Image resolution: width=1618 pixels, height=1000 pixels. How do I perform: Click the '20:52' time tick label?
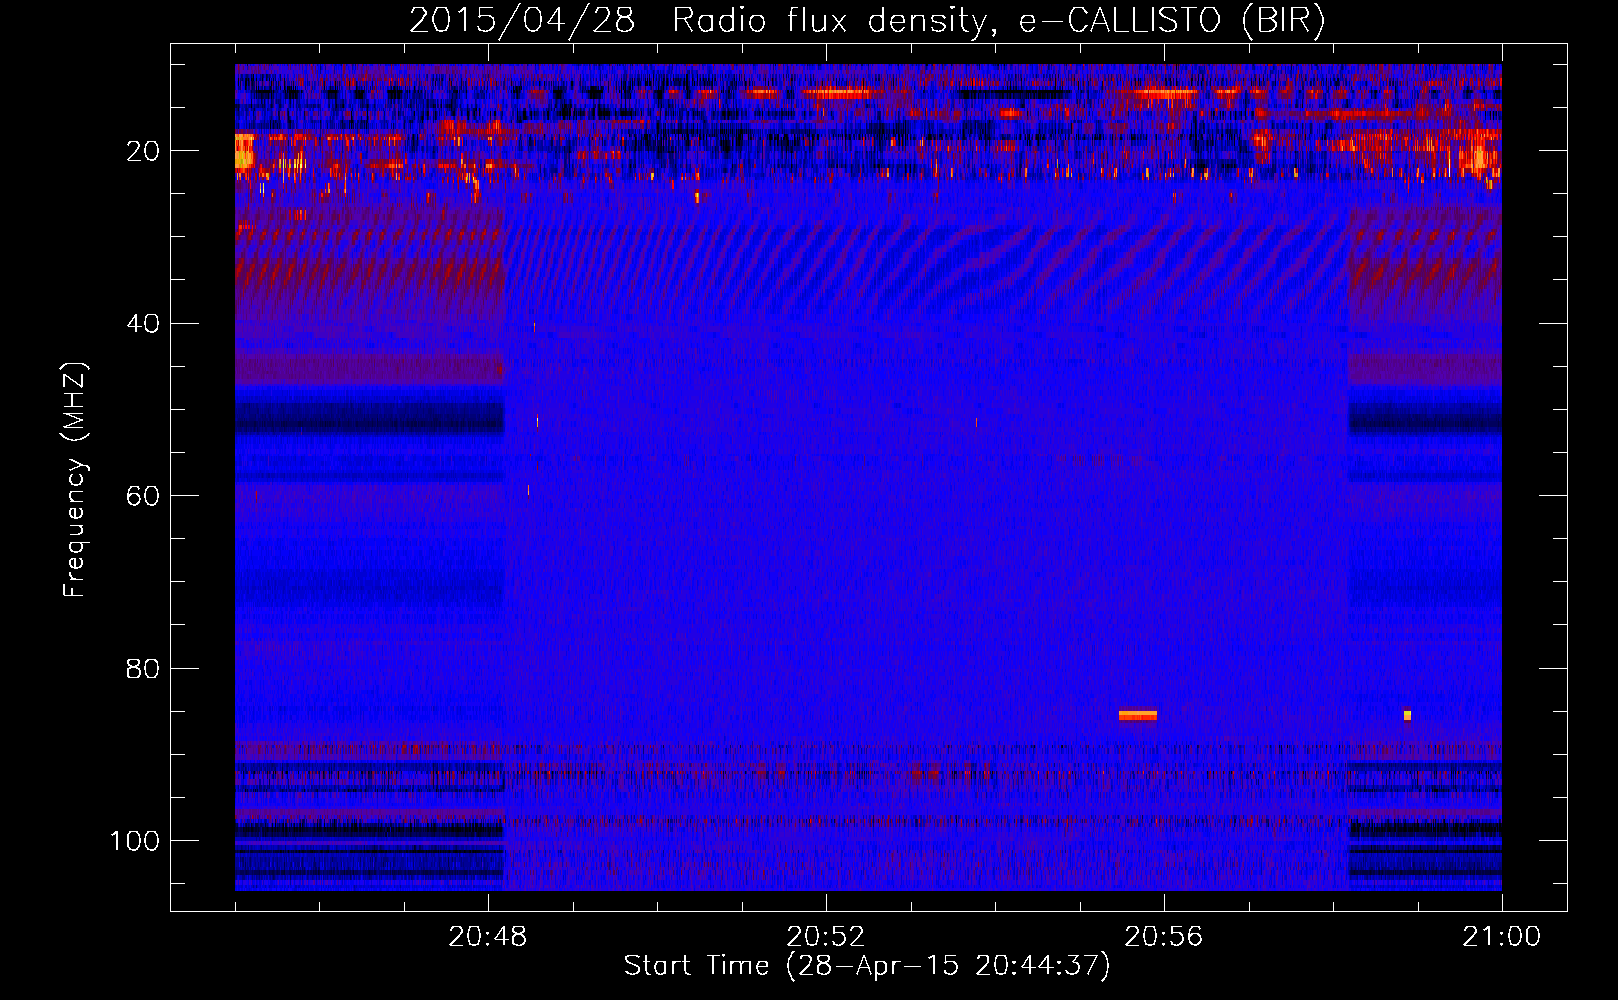coord(826,937)
